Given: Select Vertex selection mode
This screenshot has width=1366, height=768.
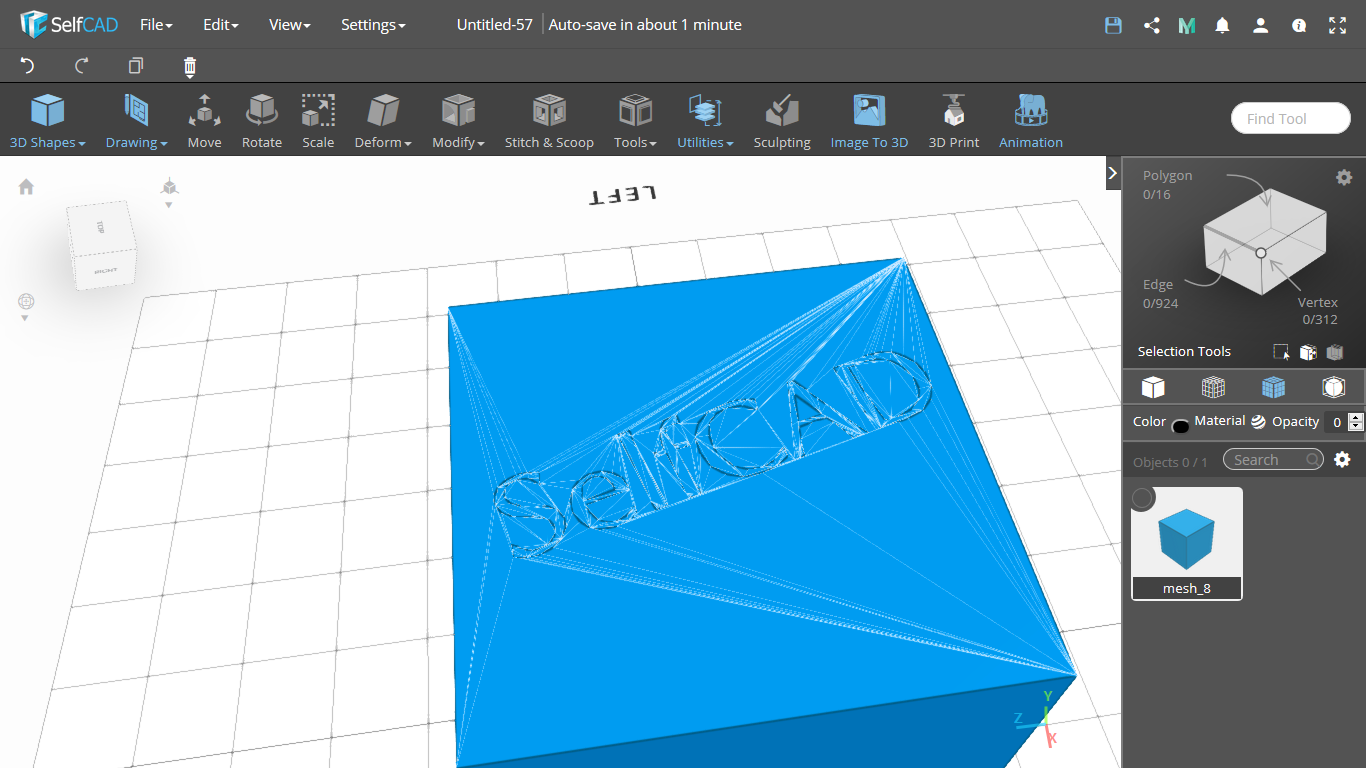Looking at the screenshot, I should (1318, 311).
